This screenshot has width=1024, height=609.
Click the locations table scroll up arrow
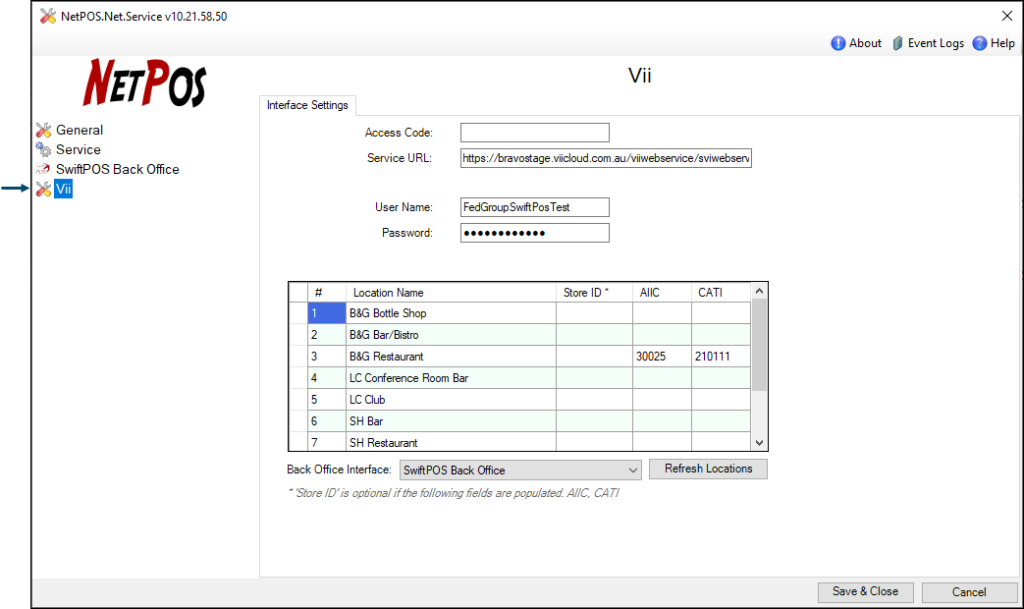[x=759, y=291]
